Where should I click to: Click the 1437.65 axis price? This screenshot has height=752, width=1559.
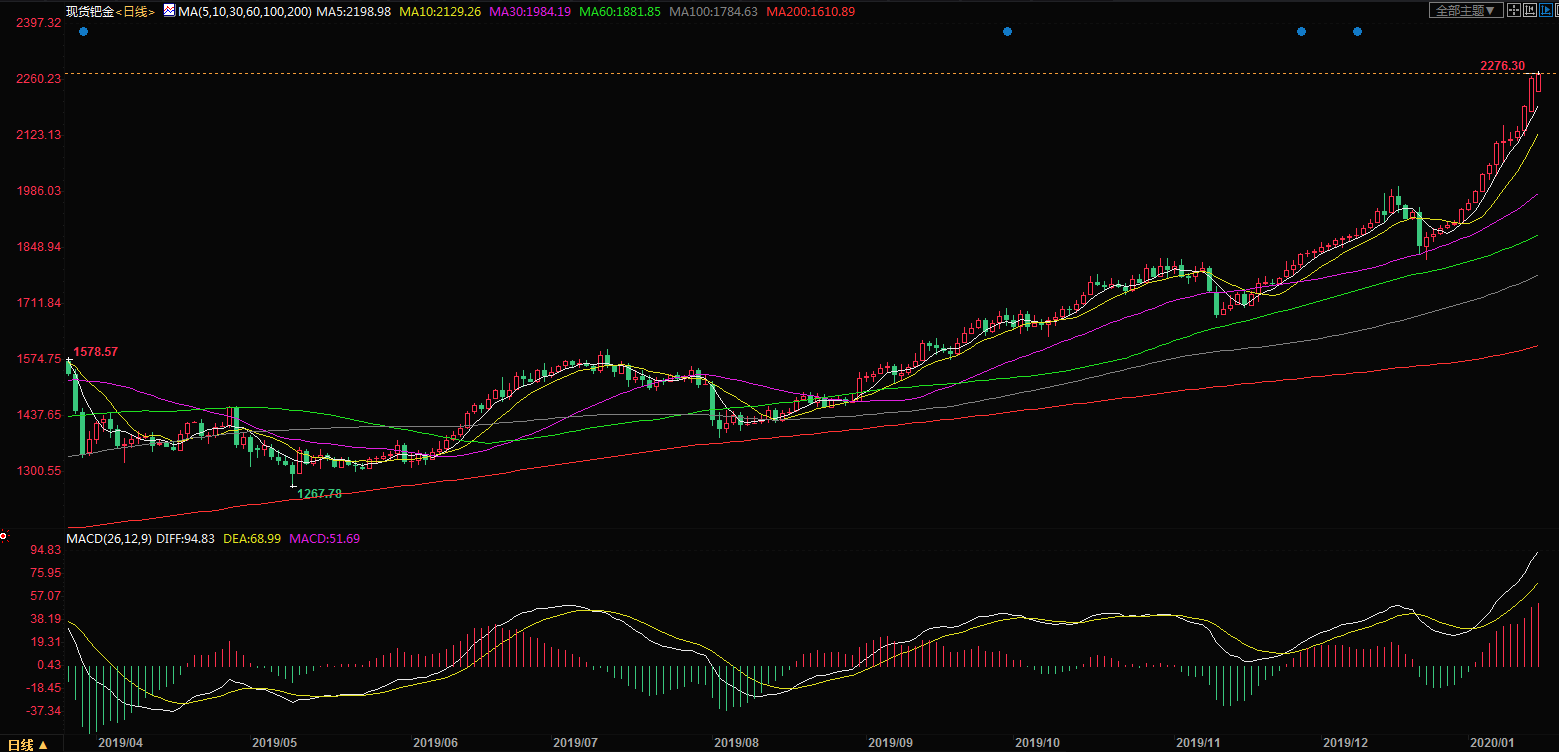[x=40, y=415]
